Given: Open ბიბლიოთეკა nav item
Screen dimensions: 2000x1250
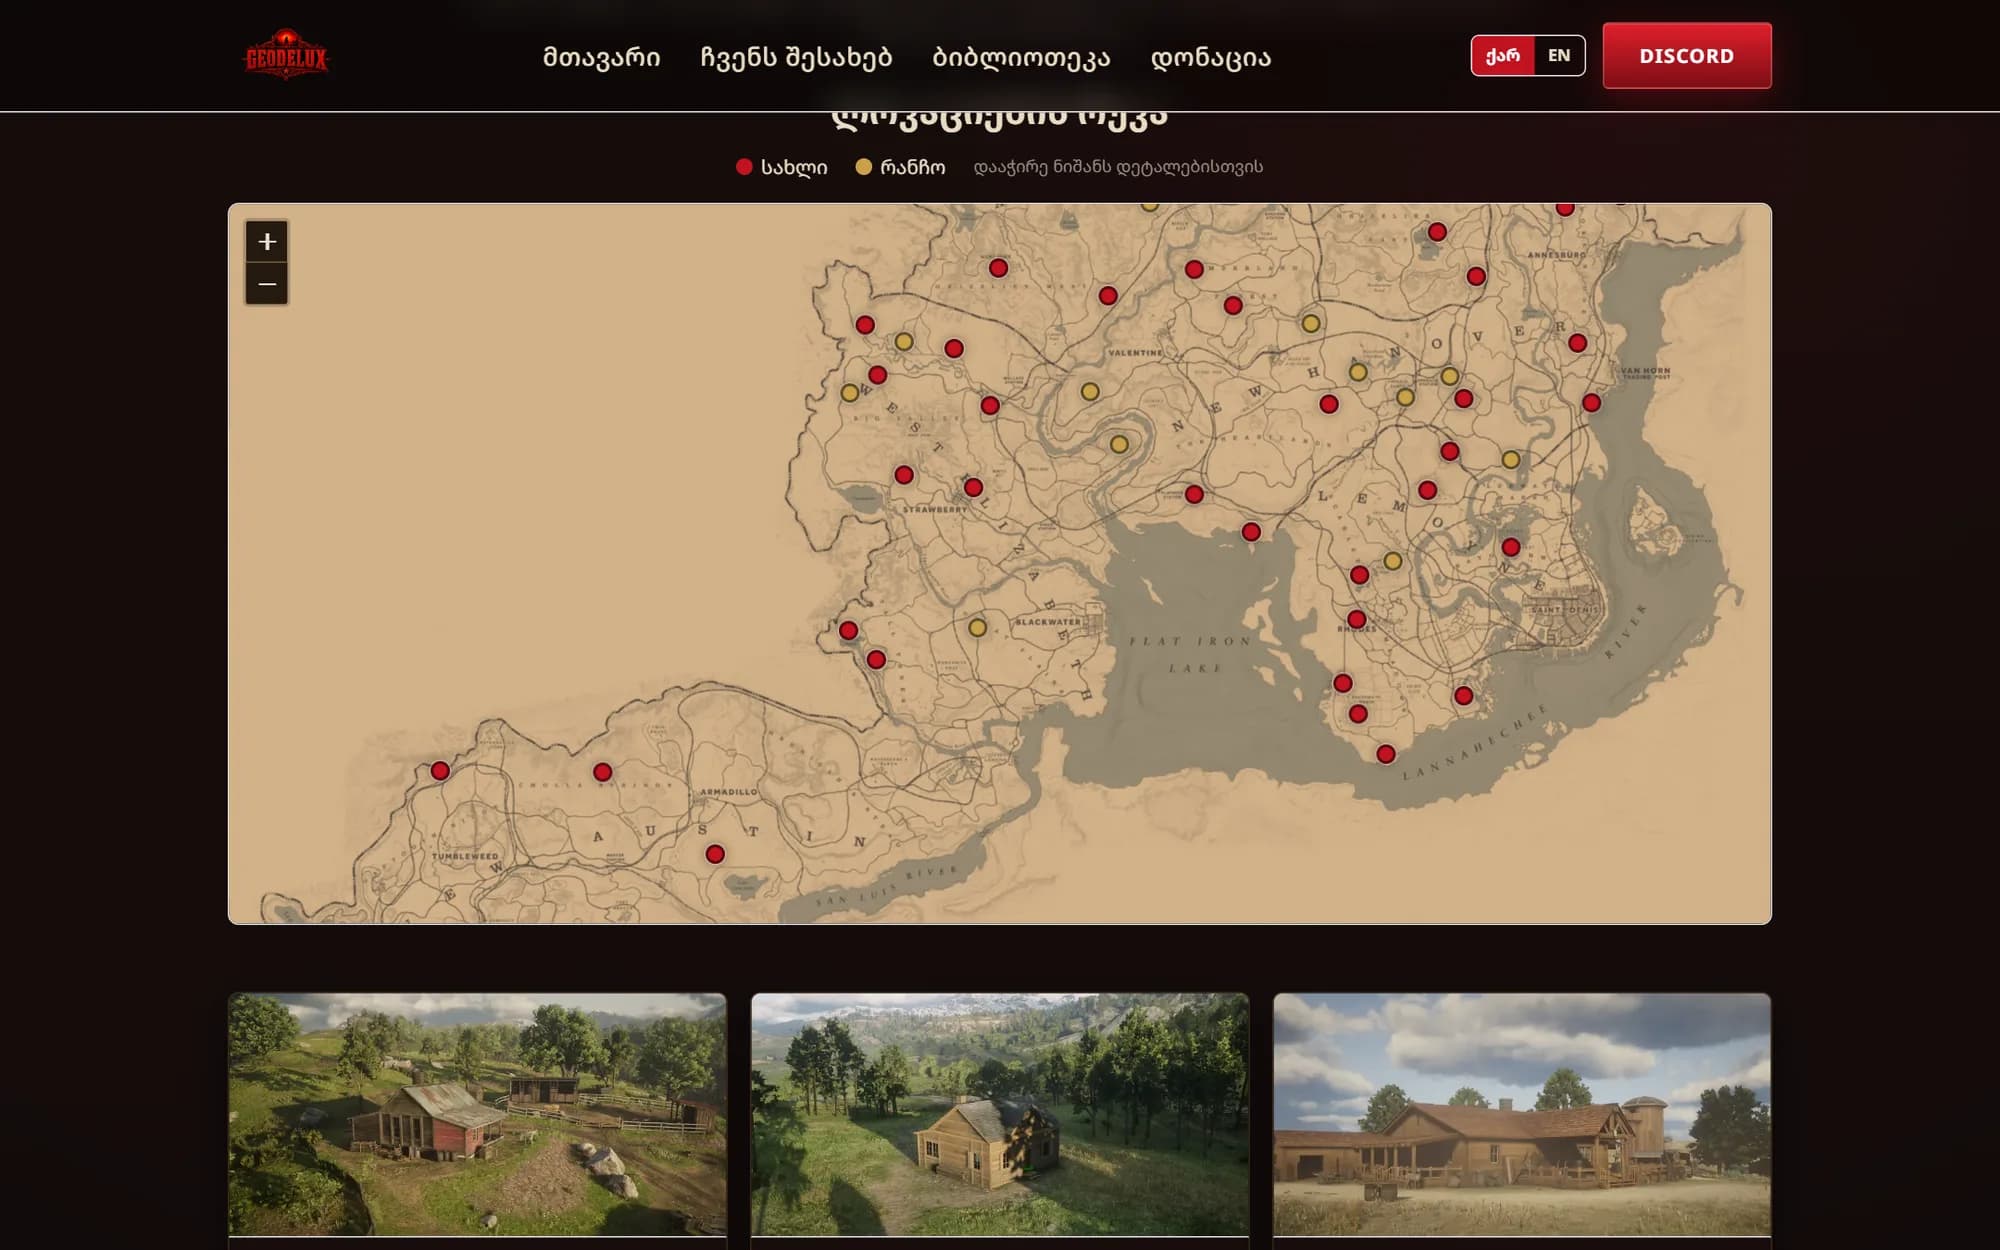Looking at the screenshot, I should 1021,57.
